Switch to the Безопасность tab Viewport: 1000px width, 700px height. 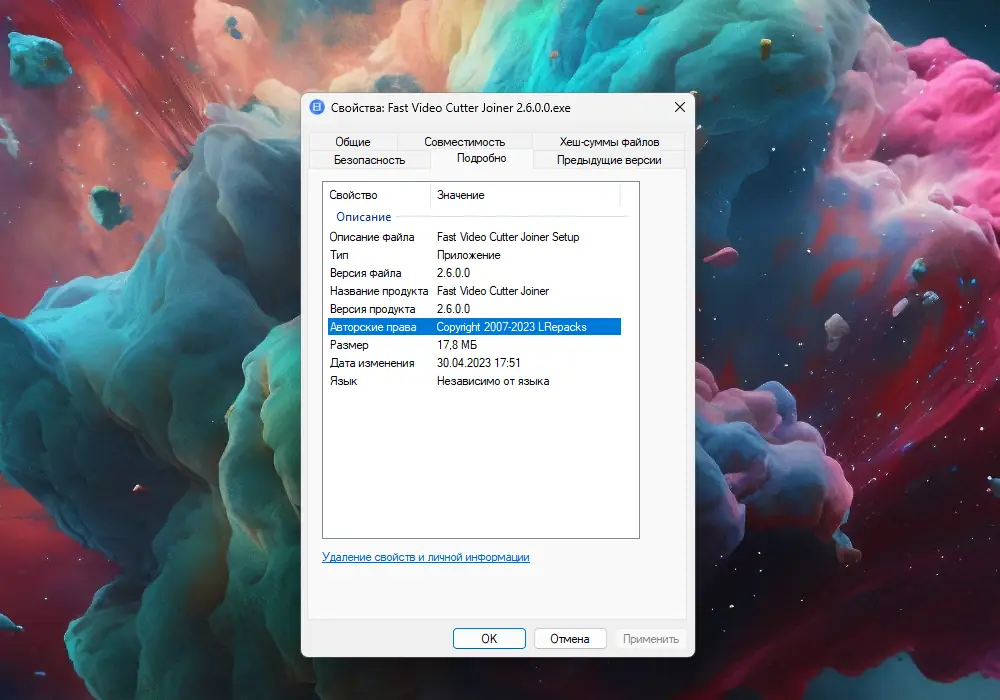coord(370,159)
